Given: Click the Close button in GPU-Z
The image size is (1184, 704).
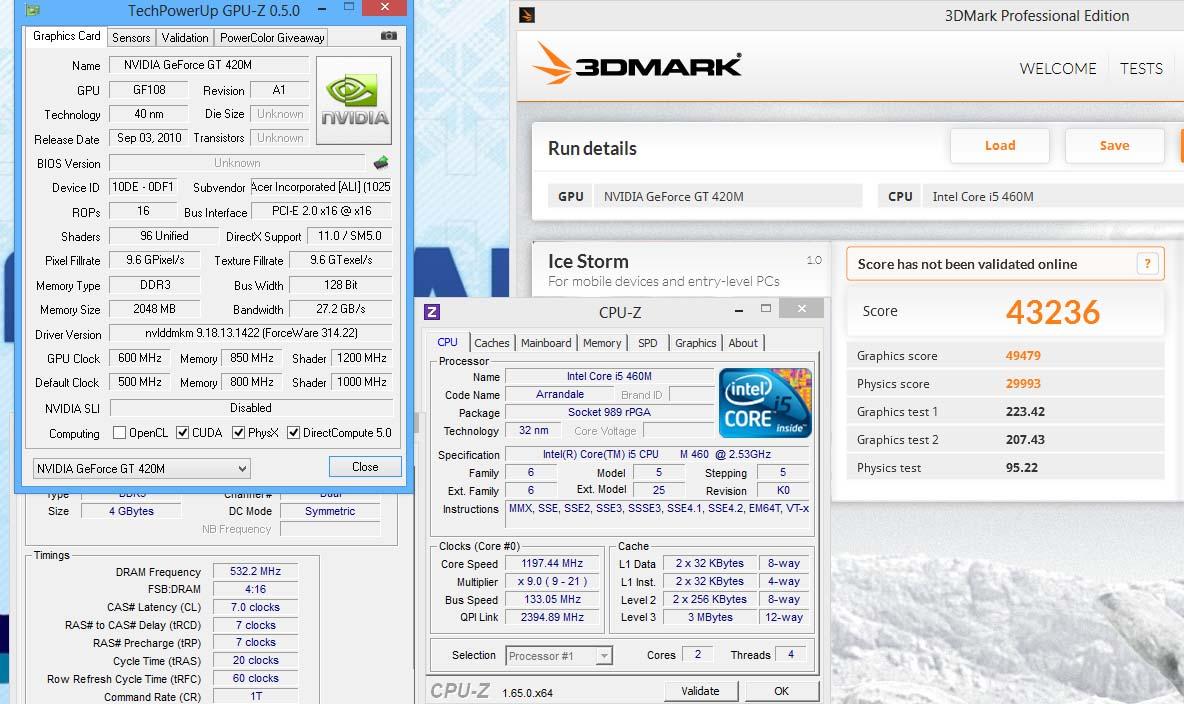Looking at the screenshot, I should pos(365,467).
